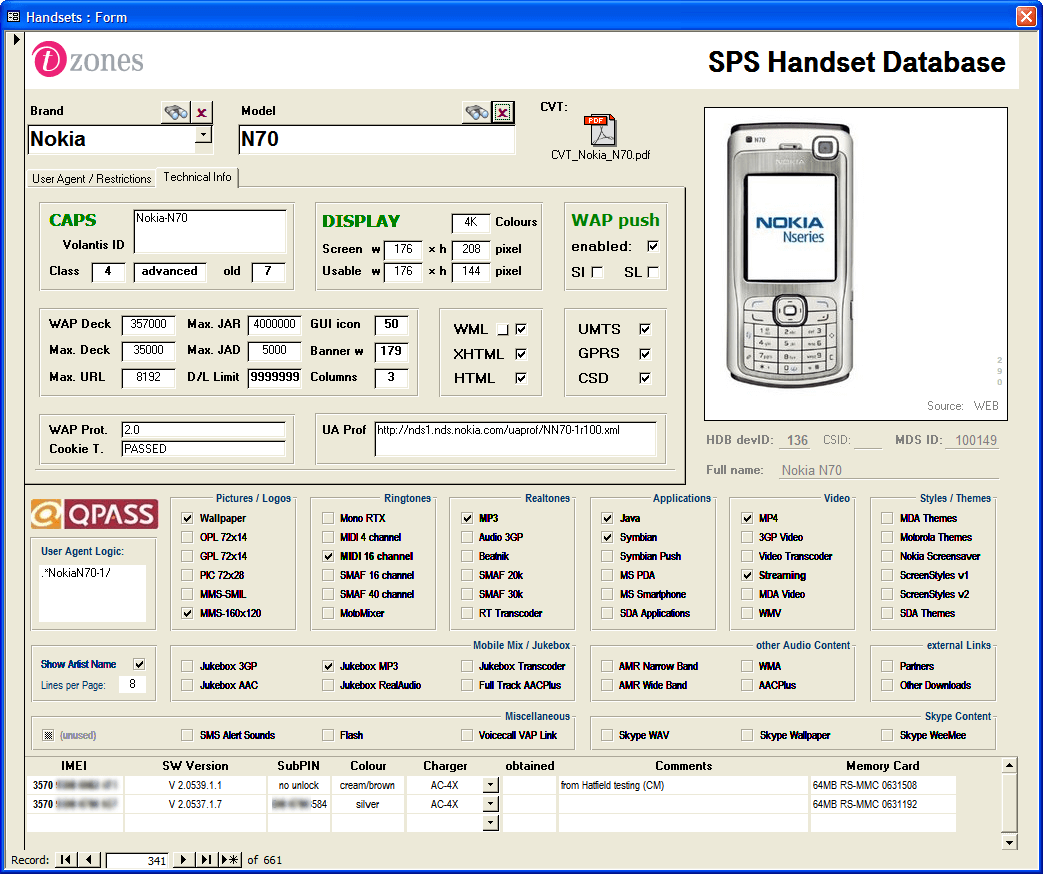This screenshot has height=874, width=1043.
Task: Select the Technical Info tab
Action: pyautogui.click(x=197, y=177)
